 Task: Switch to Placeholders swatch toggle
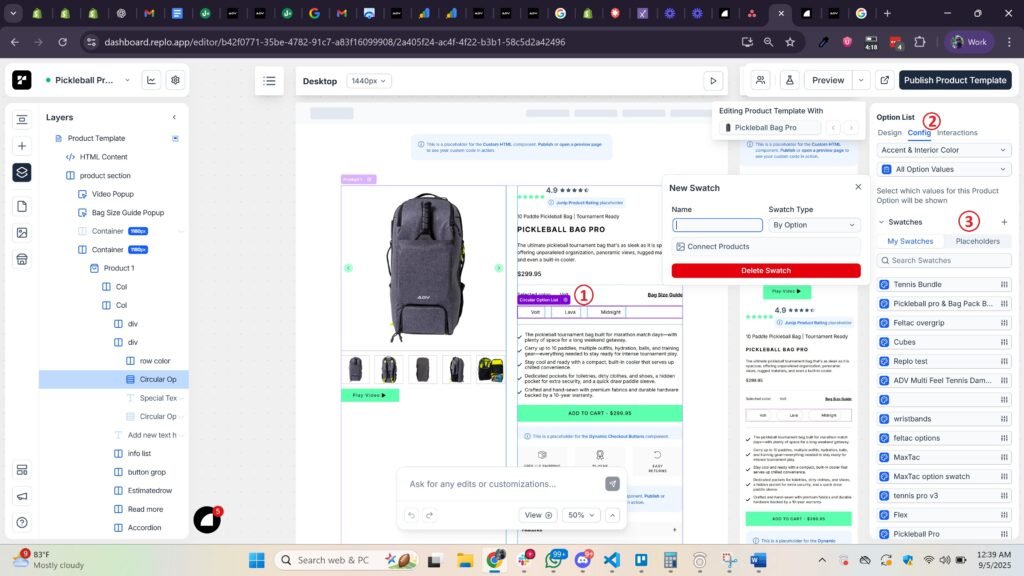click(977, 241)
